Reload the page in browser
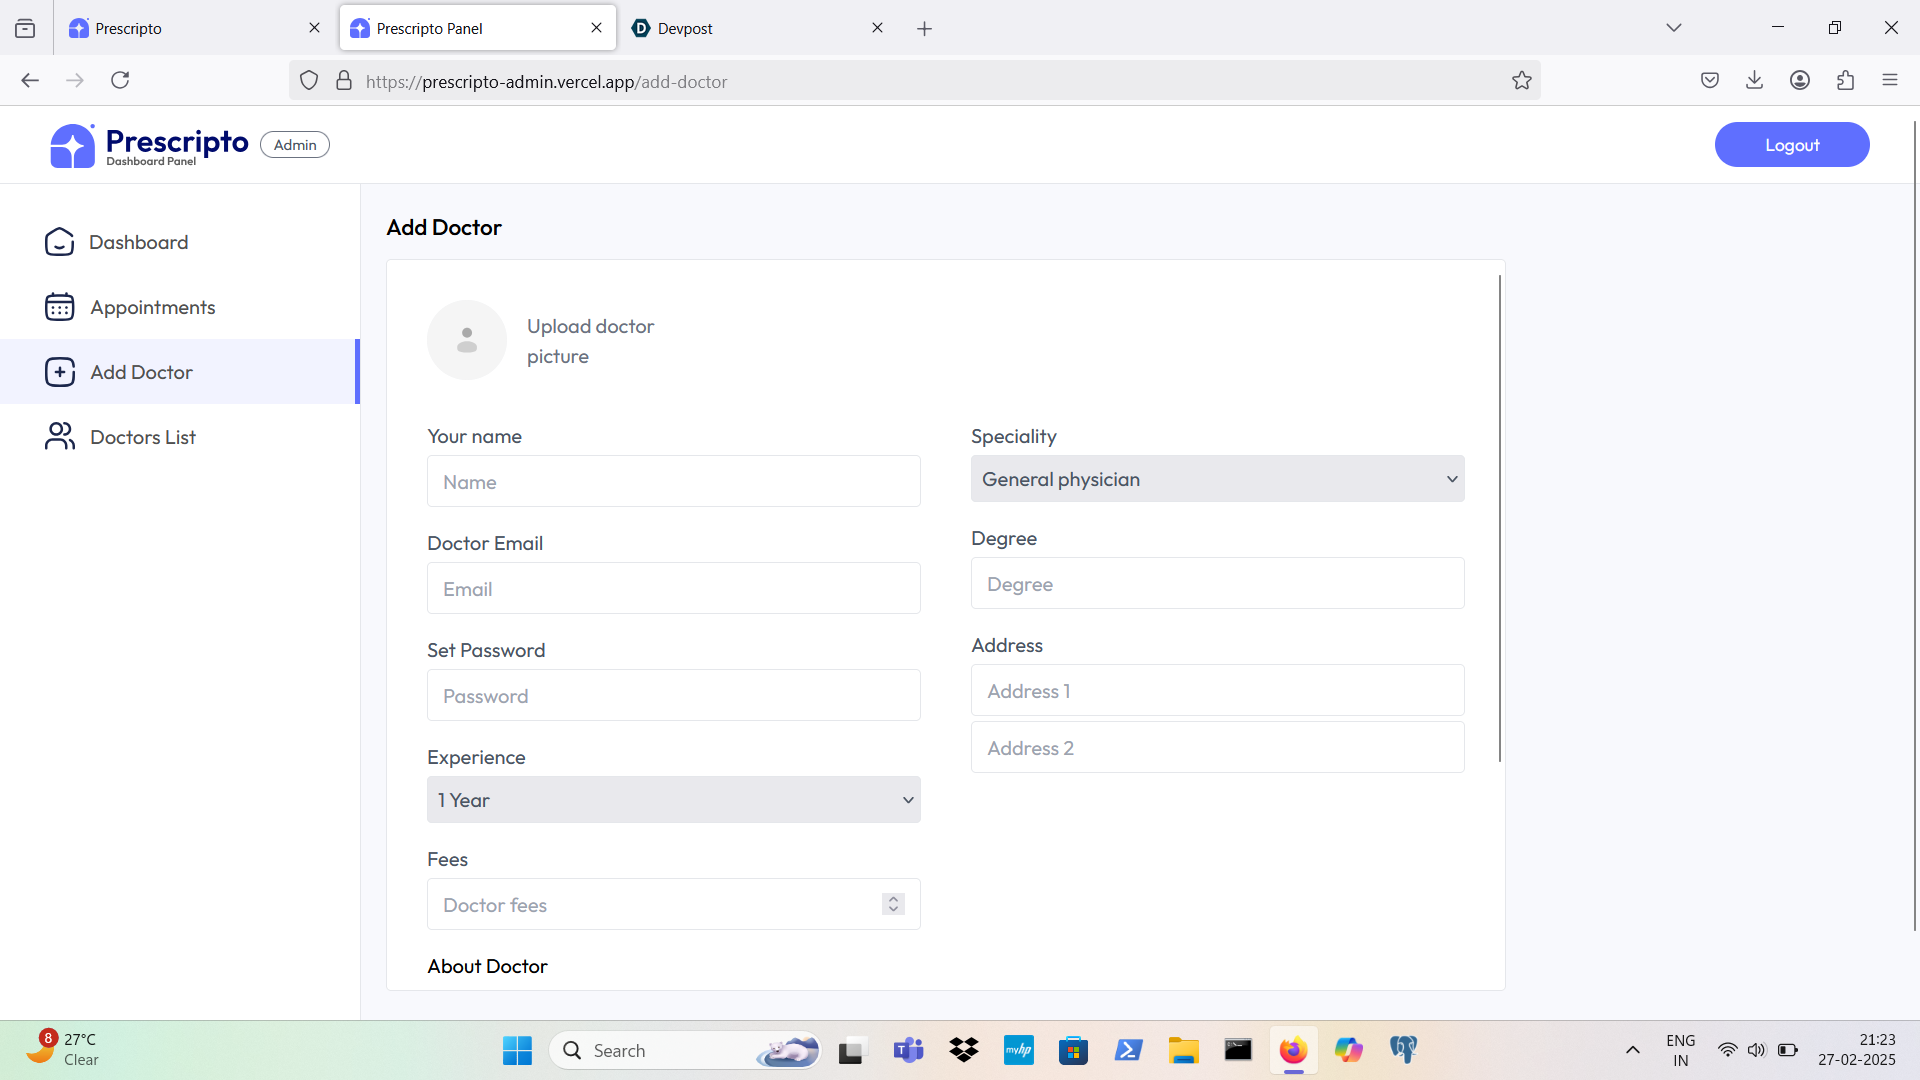Screen dimensions: 1920x1080 tap(120, 81)
